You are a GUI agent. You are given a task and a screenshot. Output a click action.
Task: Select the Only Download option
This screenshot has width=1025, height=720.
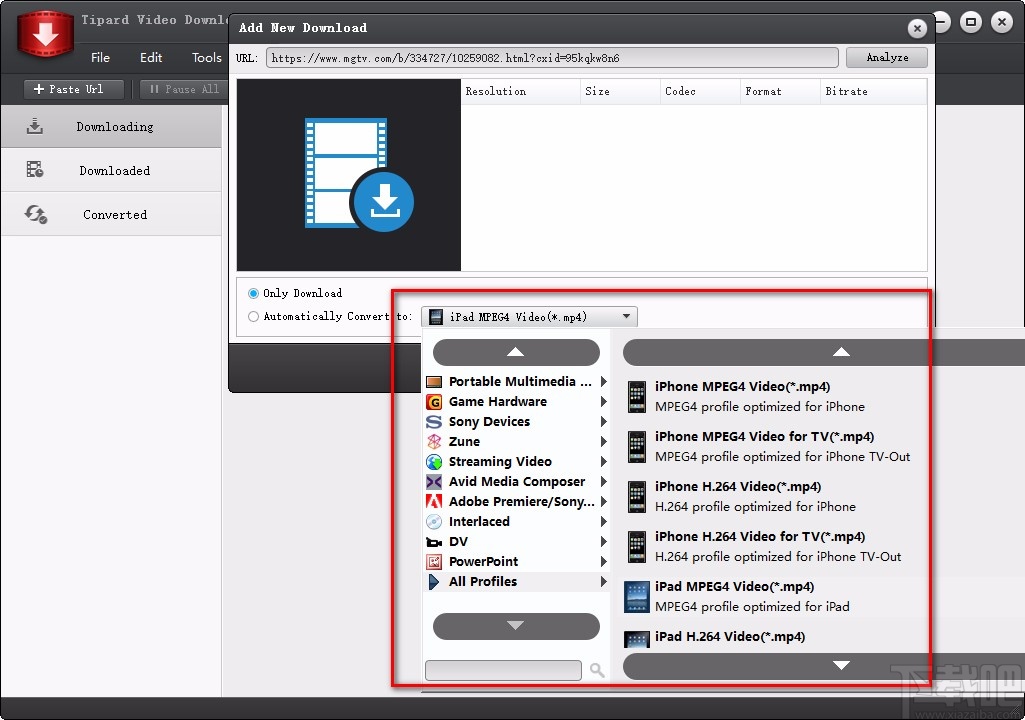click(254, 293)
